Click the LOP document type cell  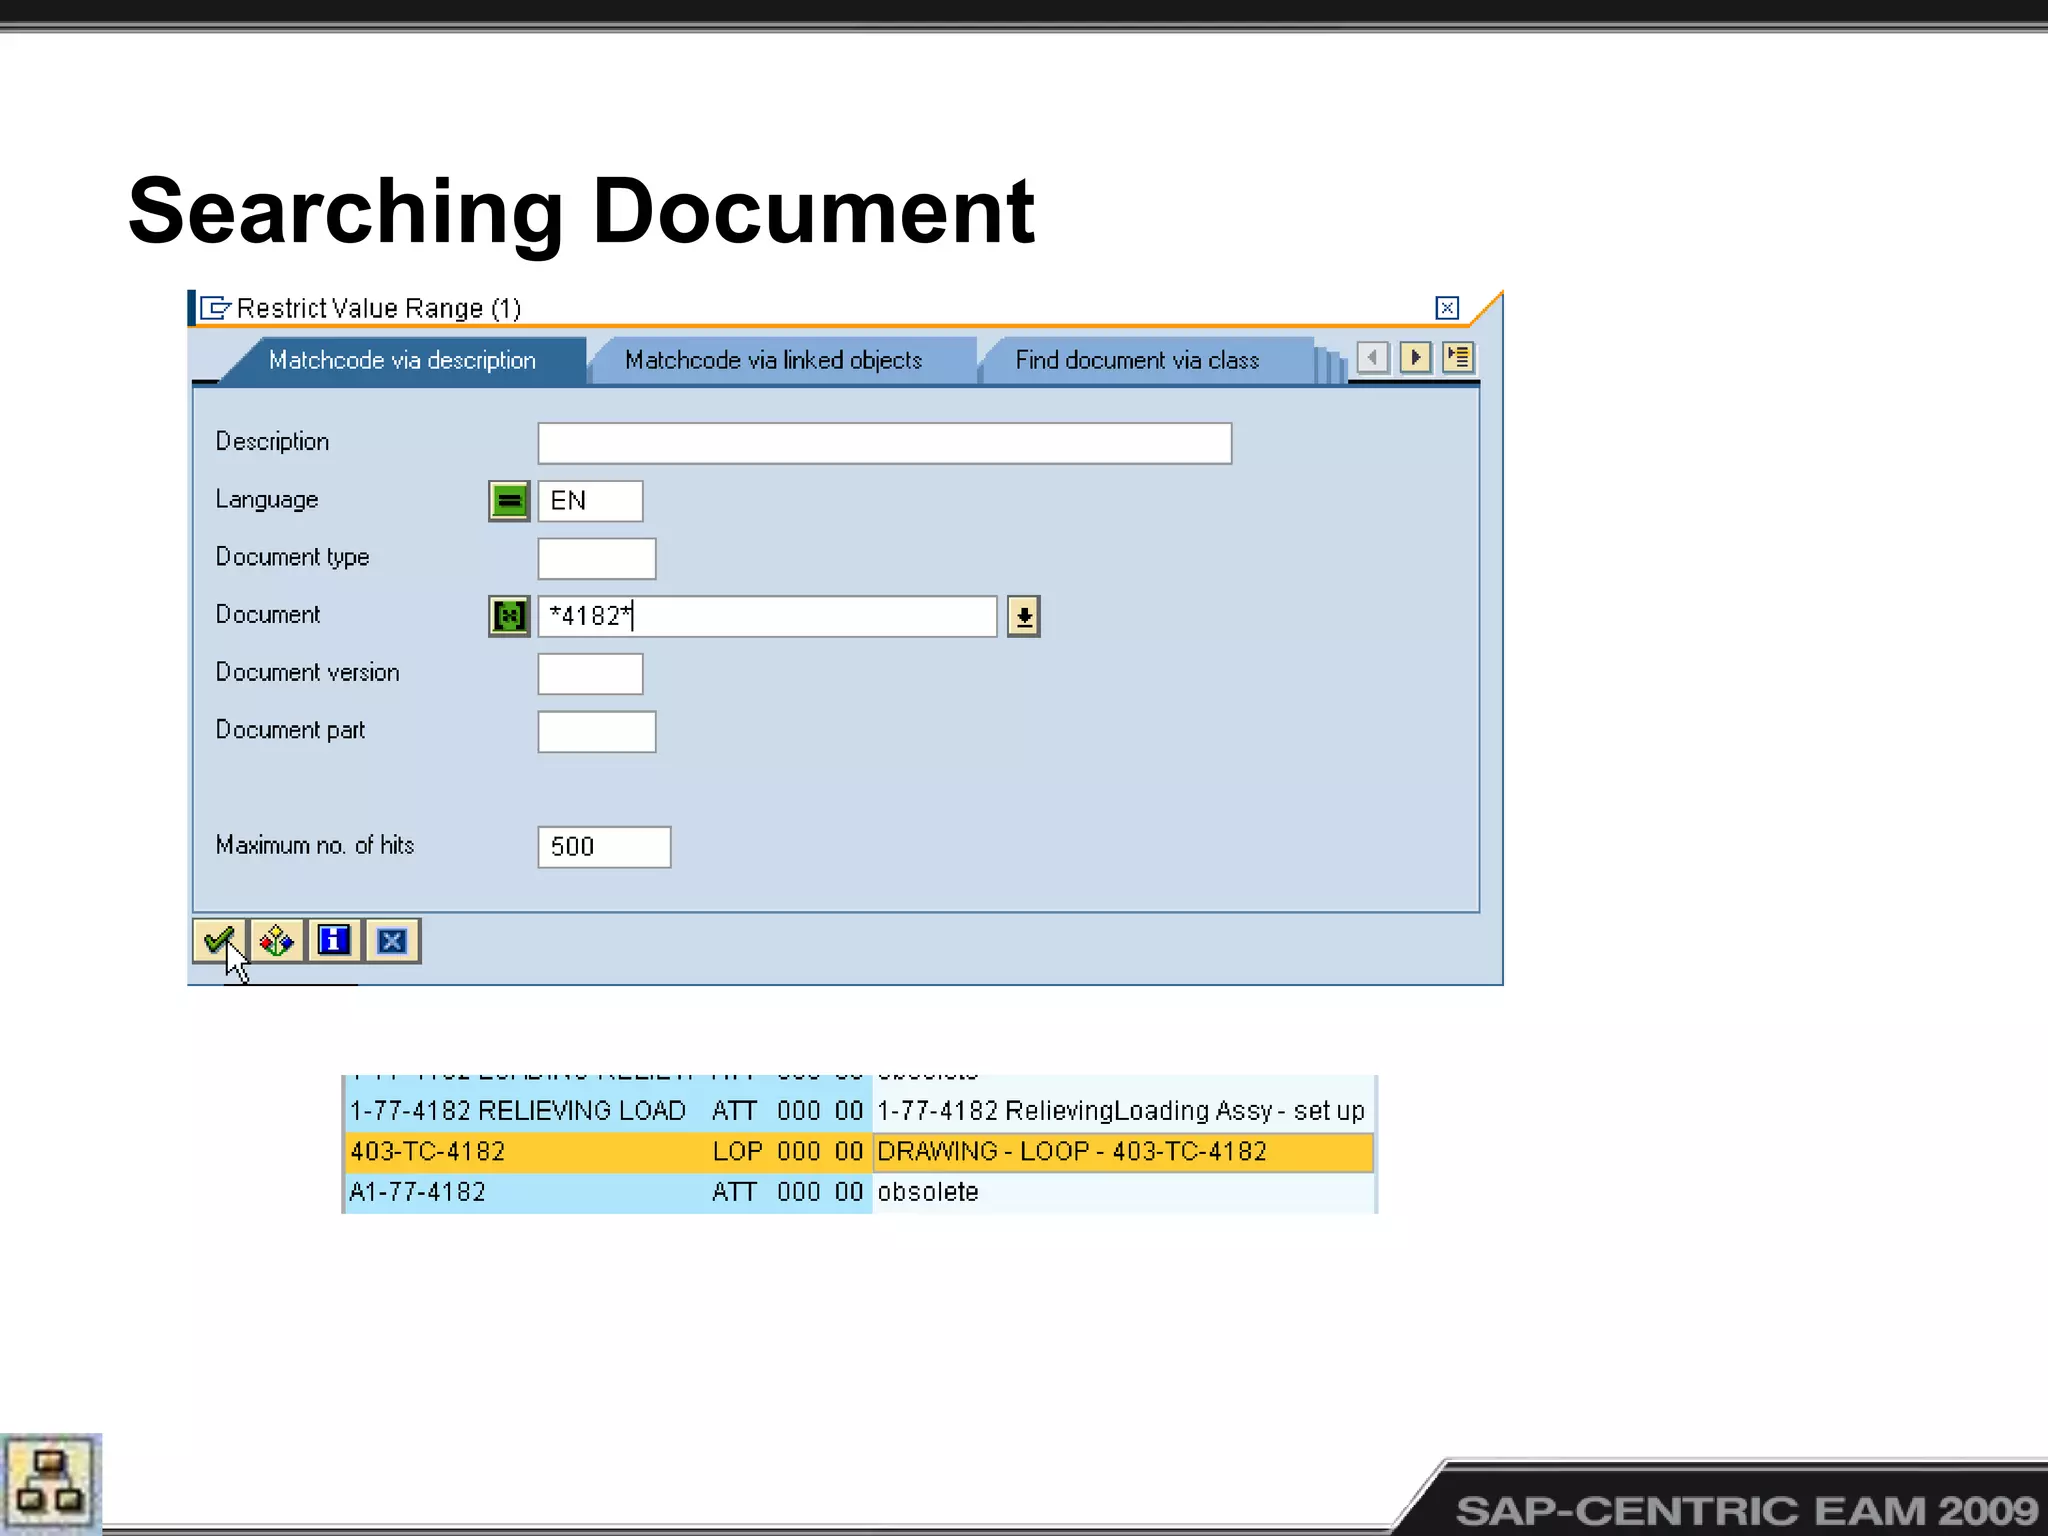click(738, 1151)
